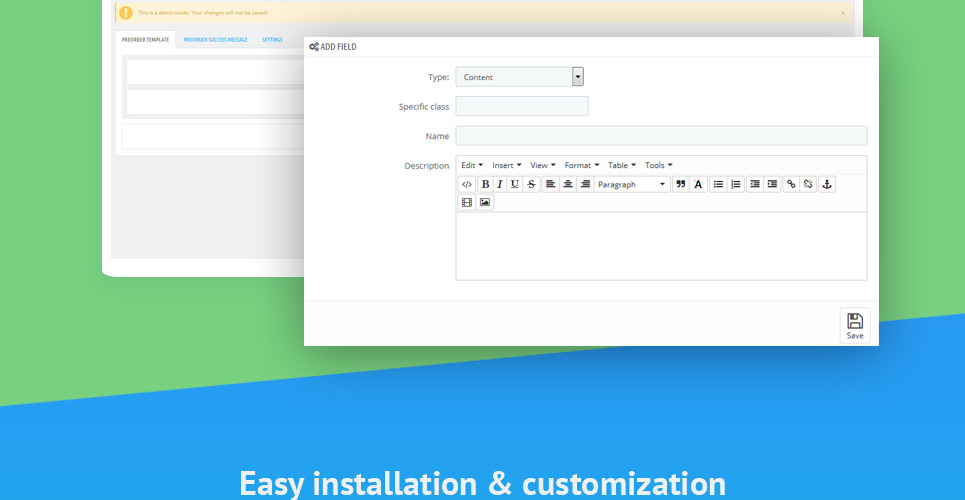
Task: Toggle strikethrough formatting
Action: tap(531, 184)
